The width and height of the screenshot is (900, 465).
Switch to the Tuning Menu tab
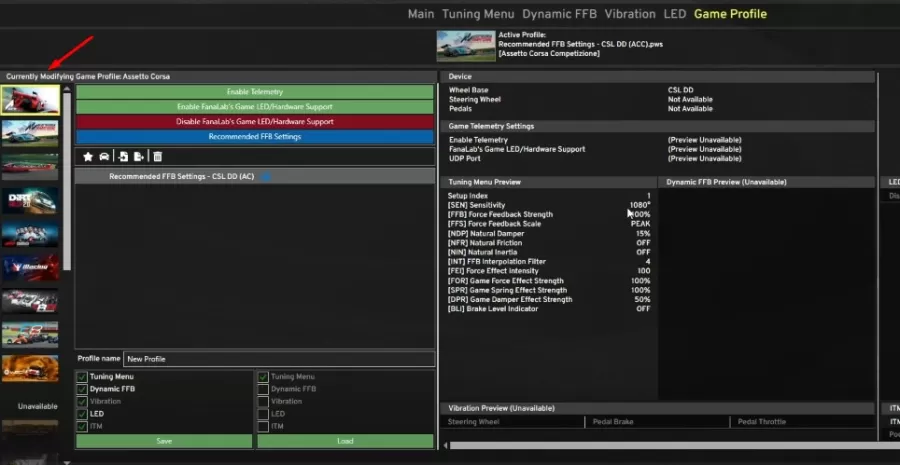pyautogui.click(x=478, y=14)
